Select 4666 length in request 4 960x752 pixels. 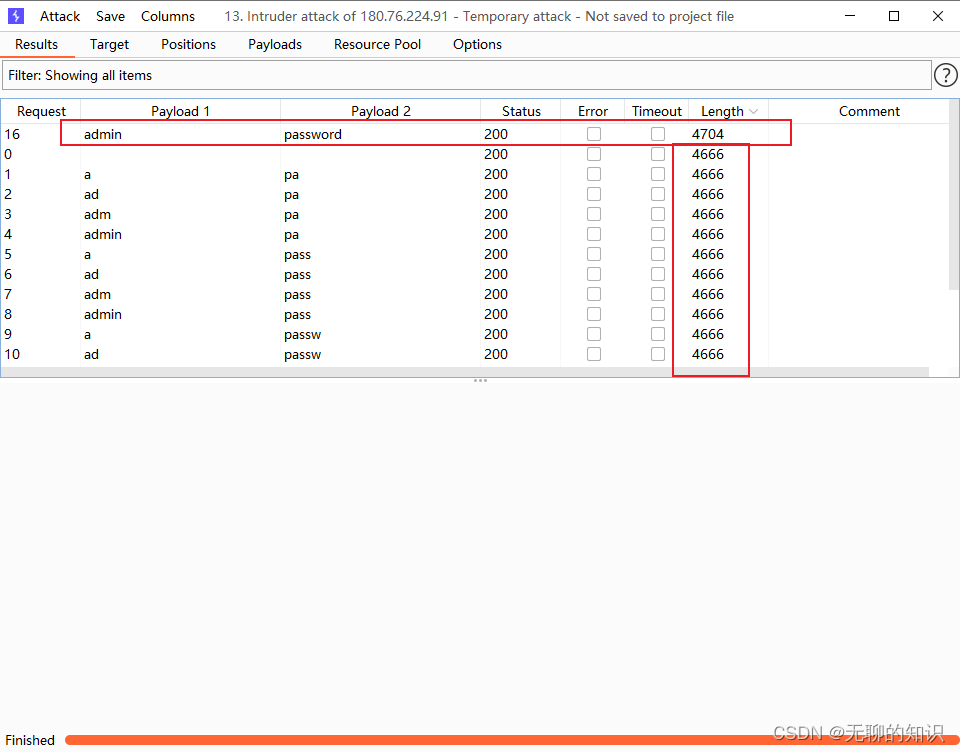pyautogui.click(x=708, y=235)
